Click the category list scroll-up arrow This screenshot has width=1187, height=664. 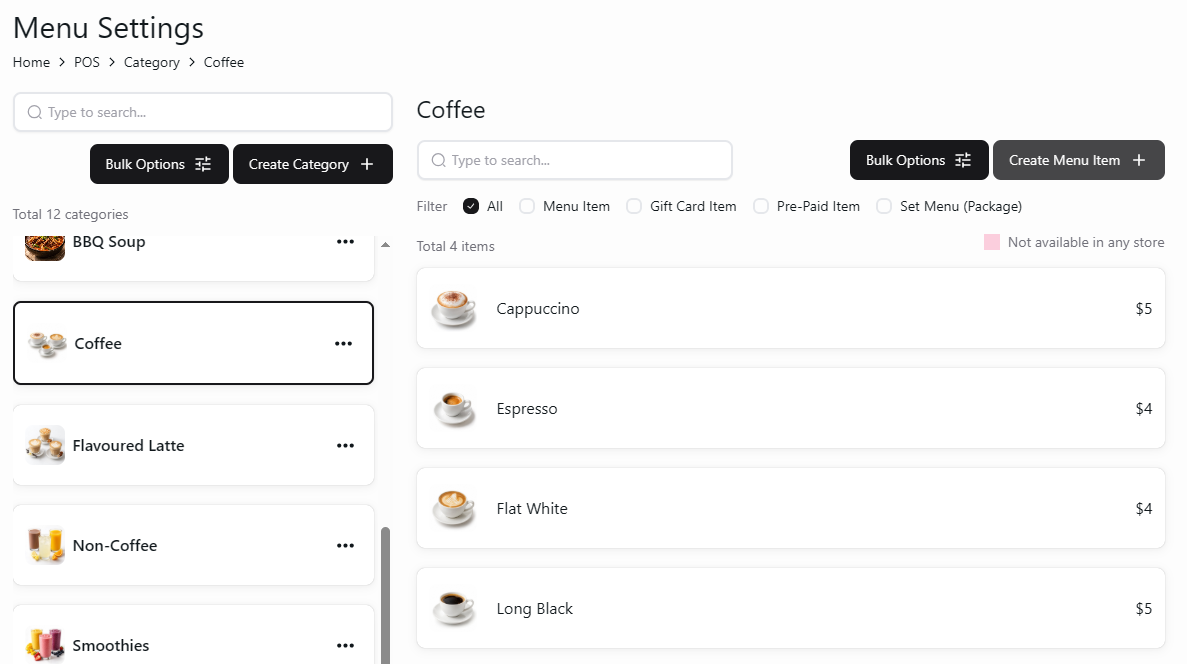[x=385, y=245]
